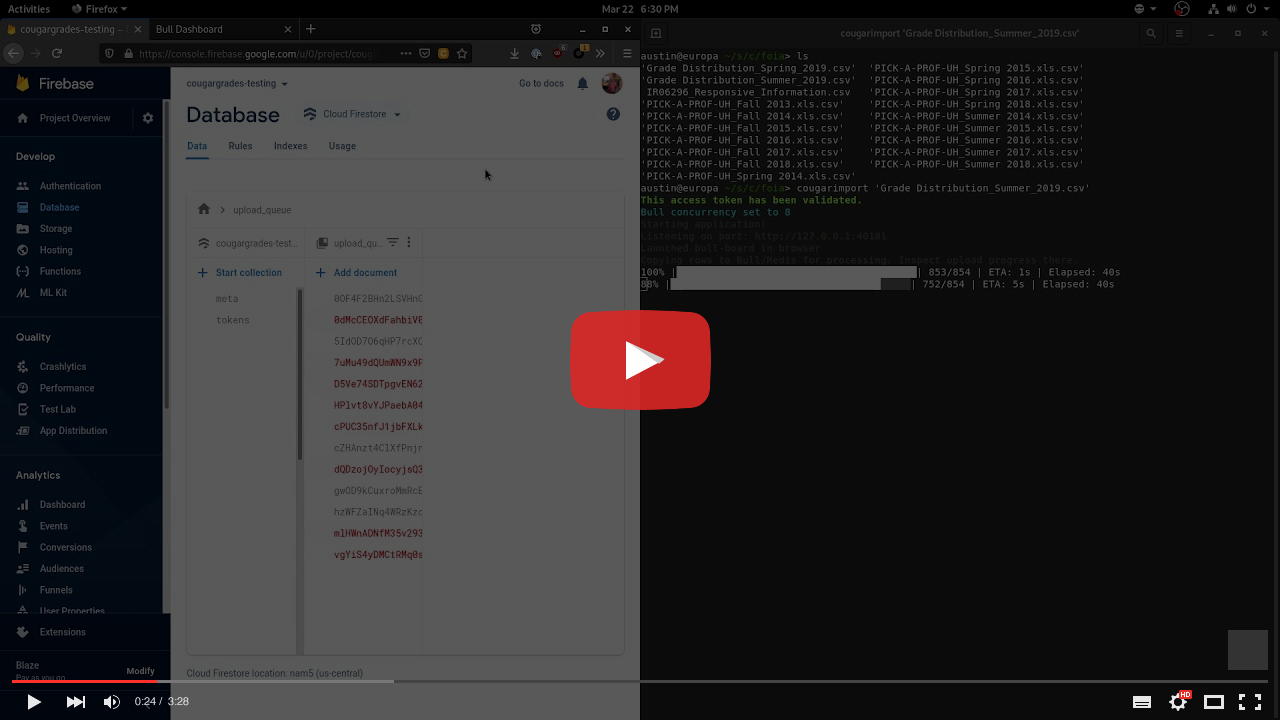
Task: Open ML Kit in the Firebase sidebar
Action: (x=53, y=293)
